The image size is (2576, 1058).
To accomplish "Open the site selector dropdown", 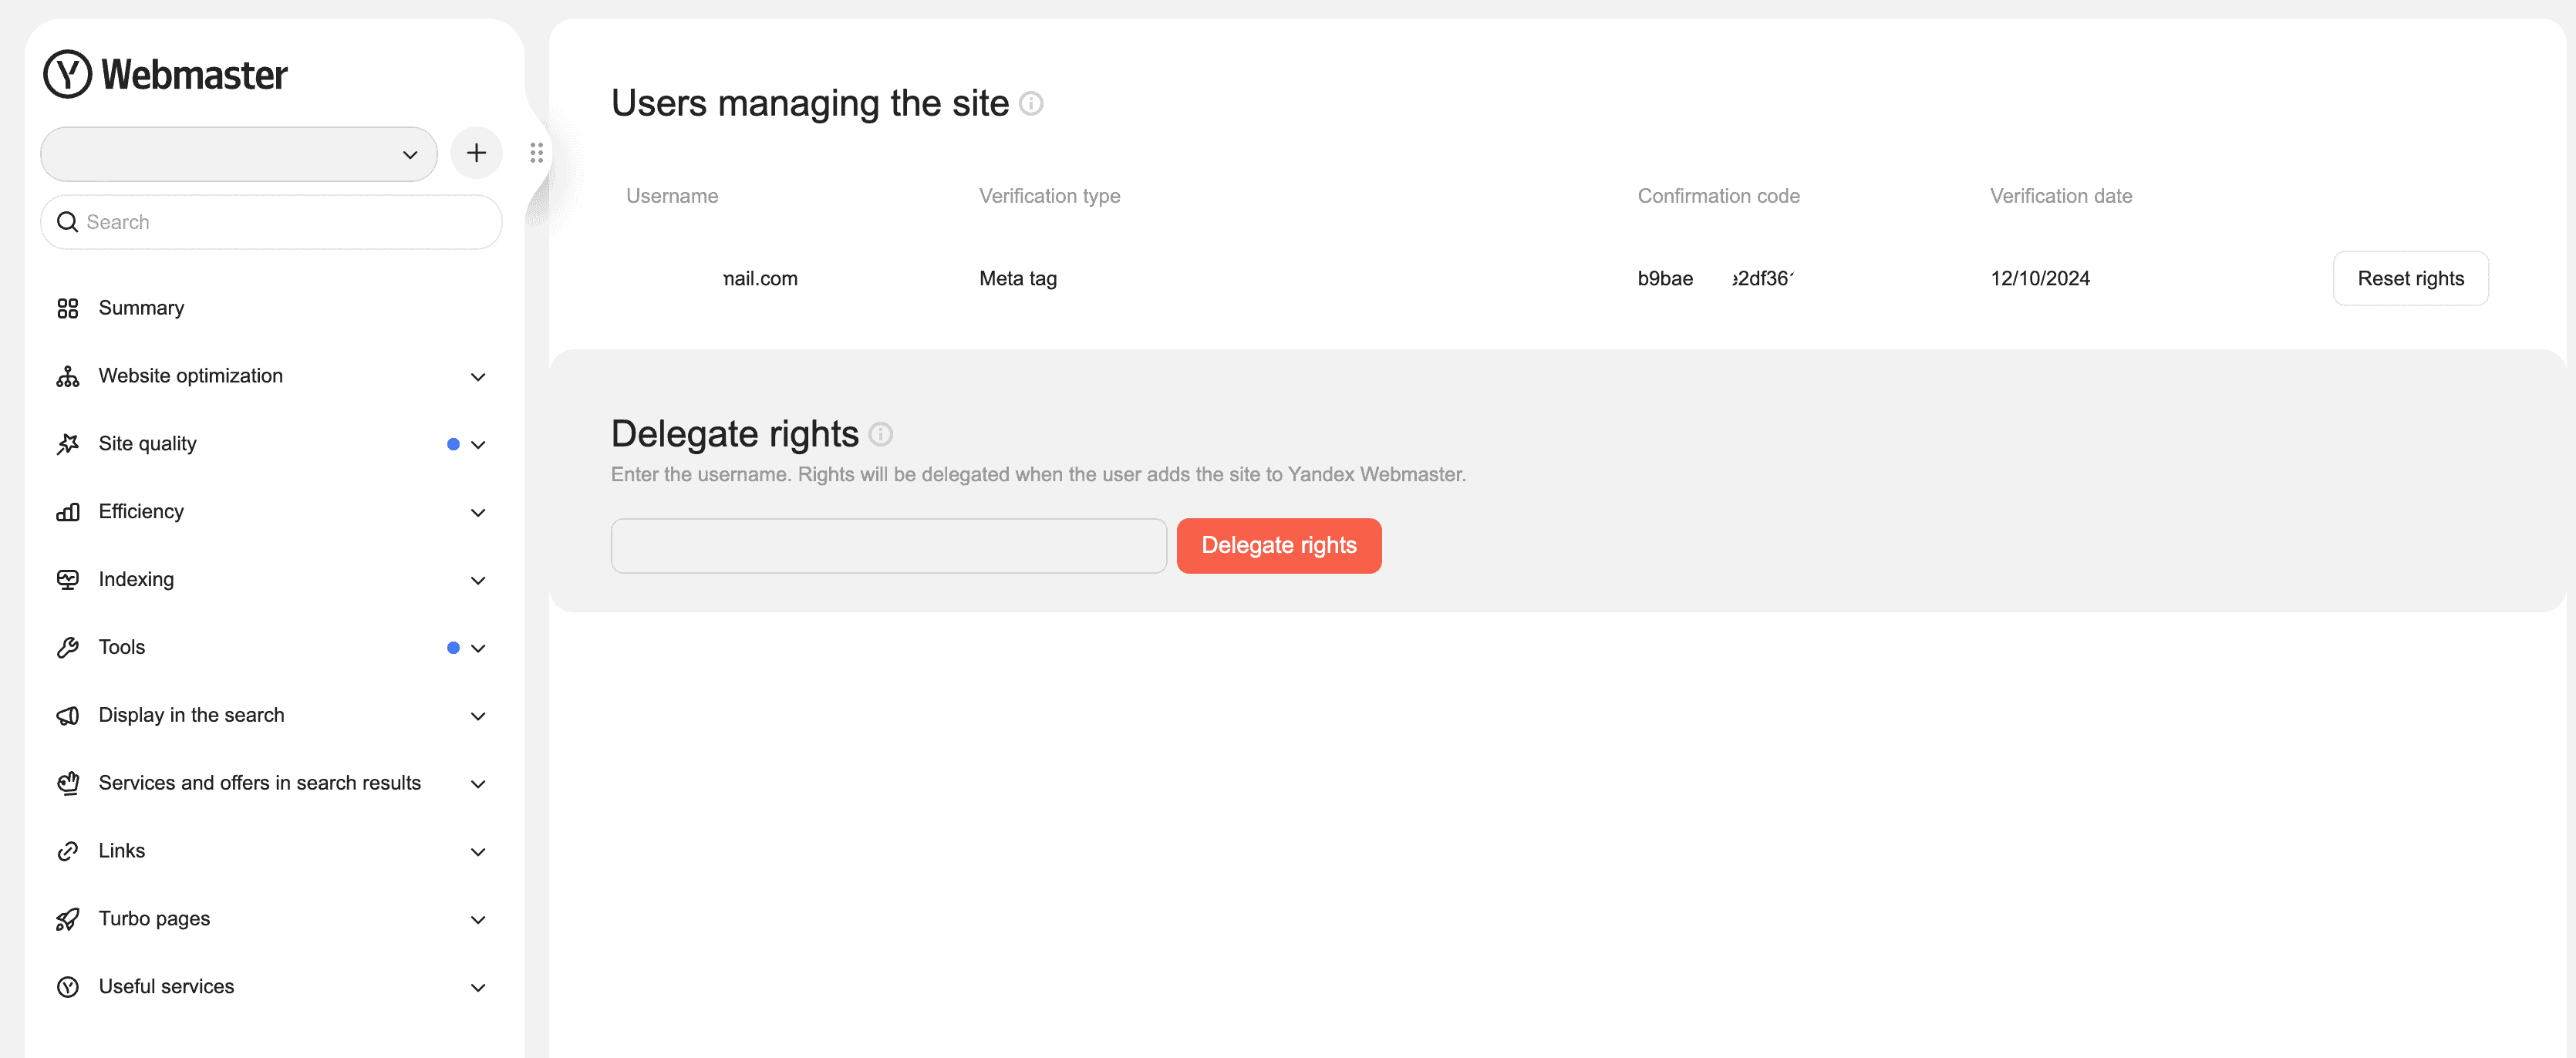I will tap(238, 153).
